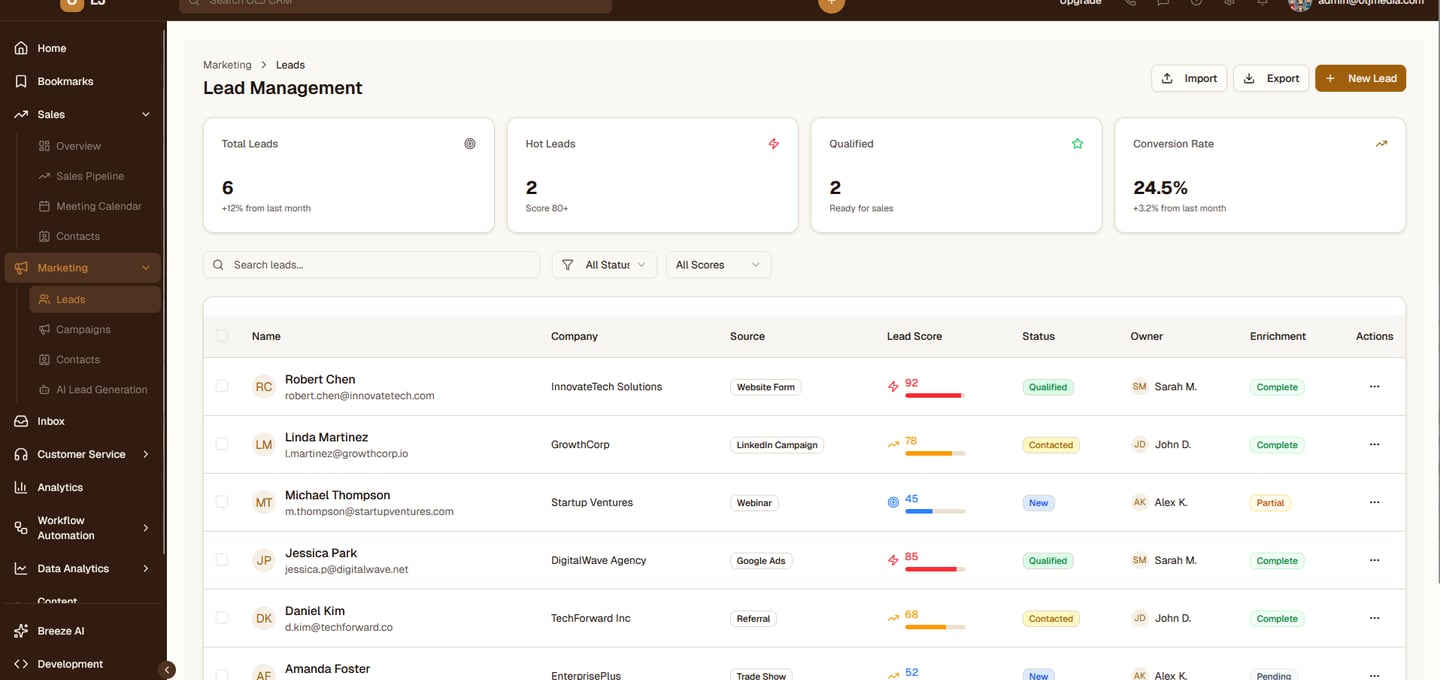Viewport: 1440px width, 680px height.
Task: Tick the select-all checkbox in table header
Action: [222, 336]
